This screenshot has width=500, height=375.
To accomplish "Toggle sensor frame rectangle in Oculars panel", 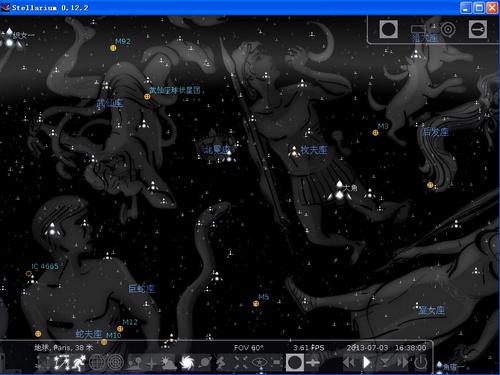I will pos(418,29).
